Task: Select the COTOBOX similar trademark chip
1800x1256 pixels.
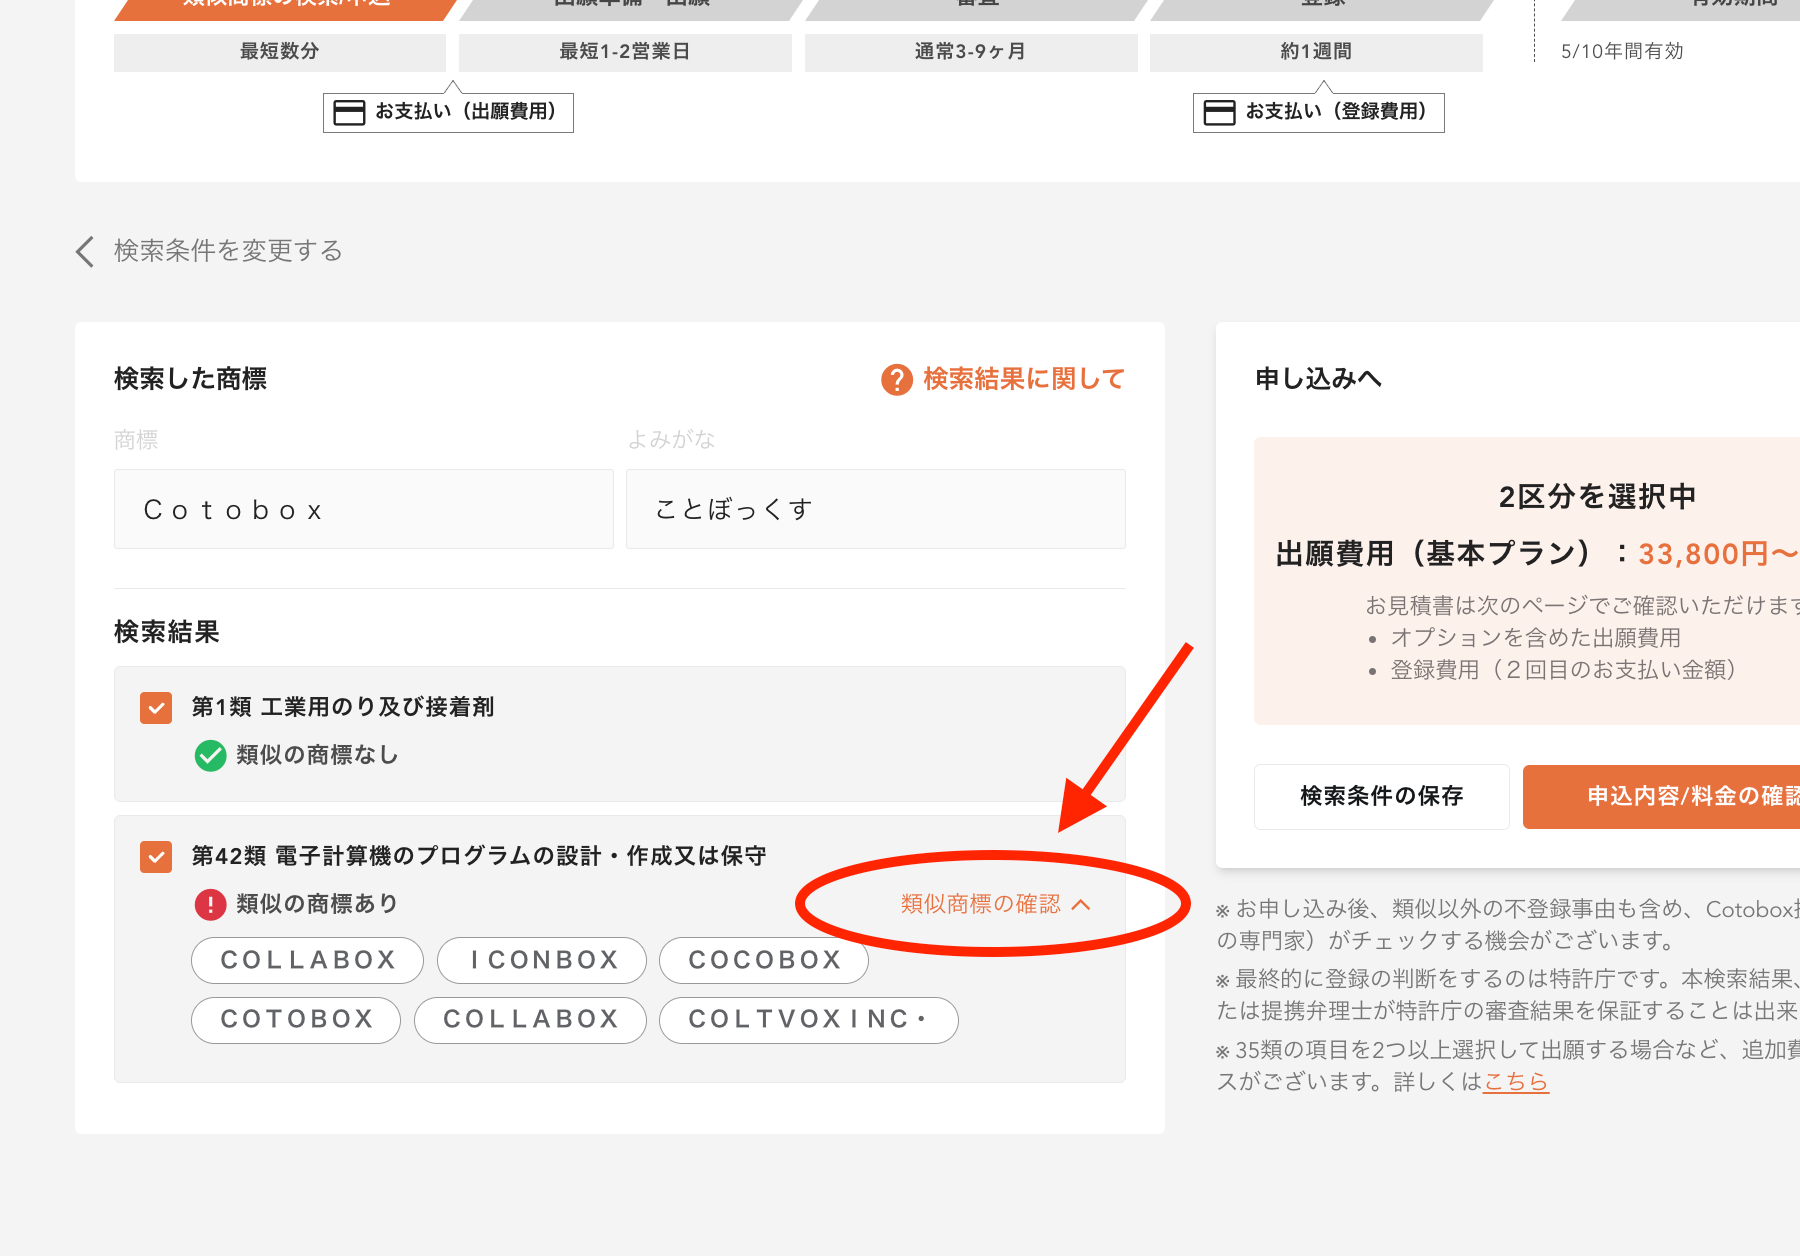Action: (296, 1020)
